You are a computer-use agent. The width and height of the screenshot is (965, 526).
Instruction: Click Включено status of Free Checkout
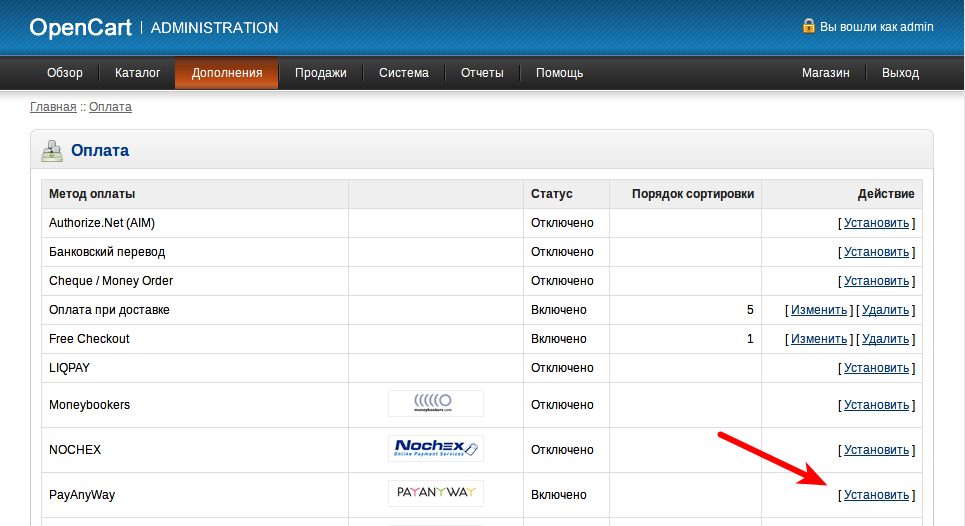pyautogui.click(x=559, y=338)
